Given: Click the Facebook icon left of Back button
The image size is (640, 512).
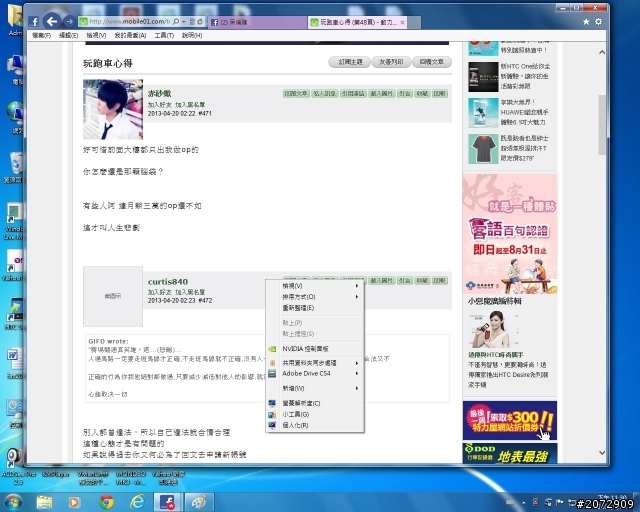Looking at the screenshot, I should pyautogui.click(x=34, y=22).
